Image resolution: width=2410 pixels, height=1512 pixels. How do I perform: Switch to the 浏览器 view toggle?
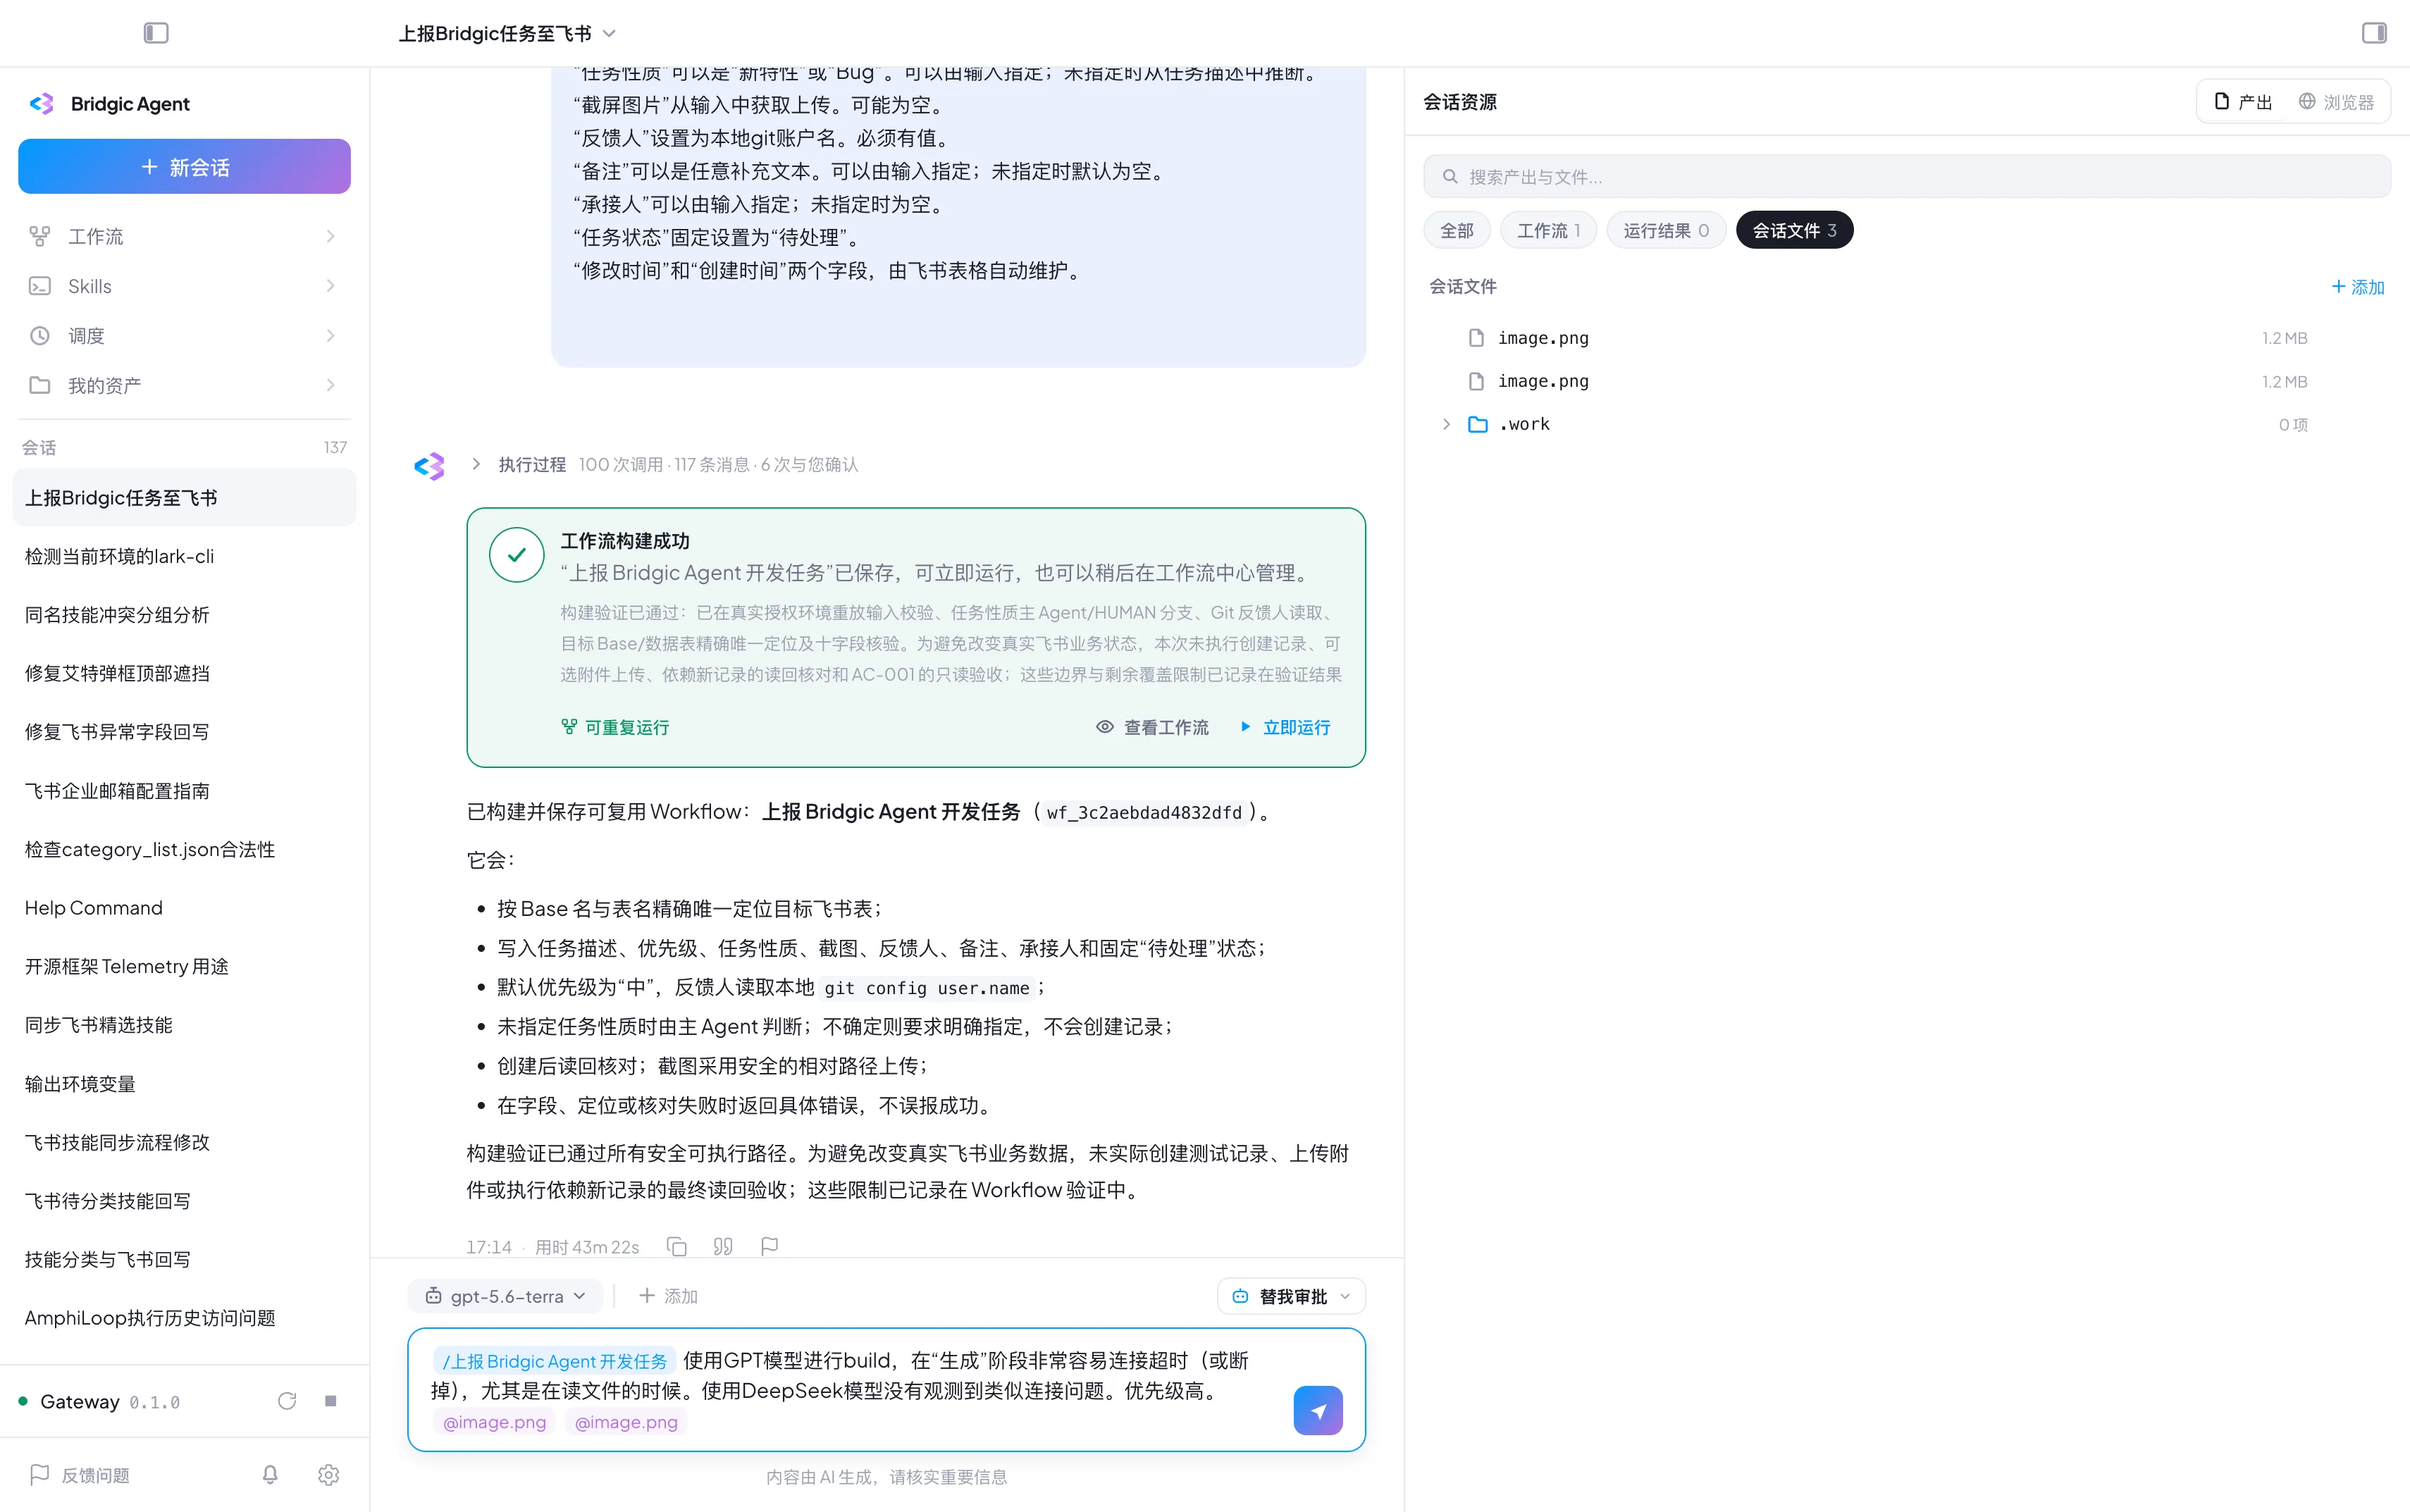(2336, 102)
